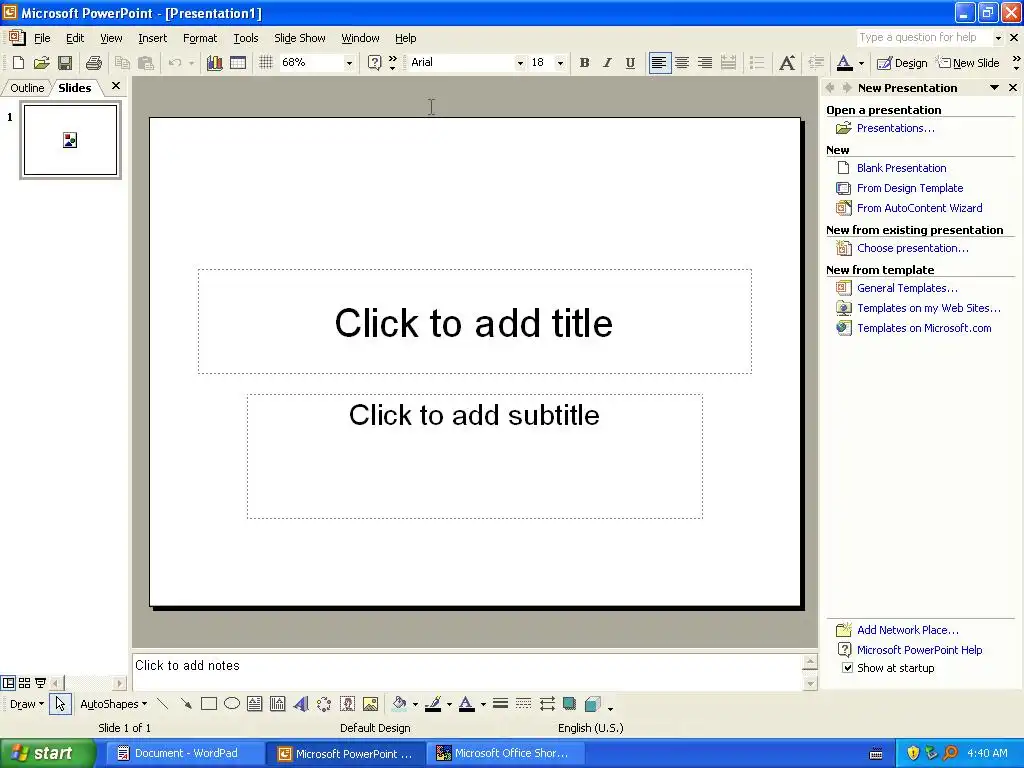The width and height of the screenshot is (1024, 768).
Task: Click the Increase Font Size icon
Action: tap(787, 63)
